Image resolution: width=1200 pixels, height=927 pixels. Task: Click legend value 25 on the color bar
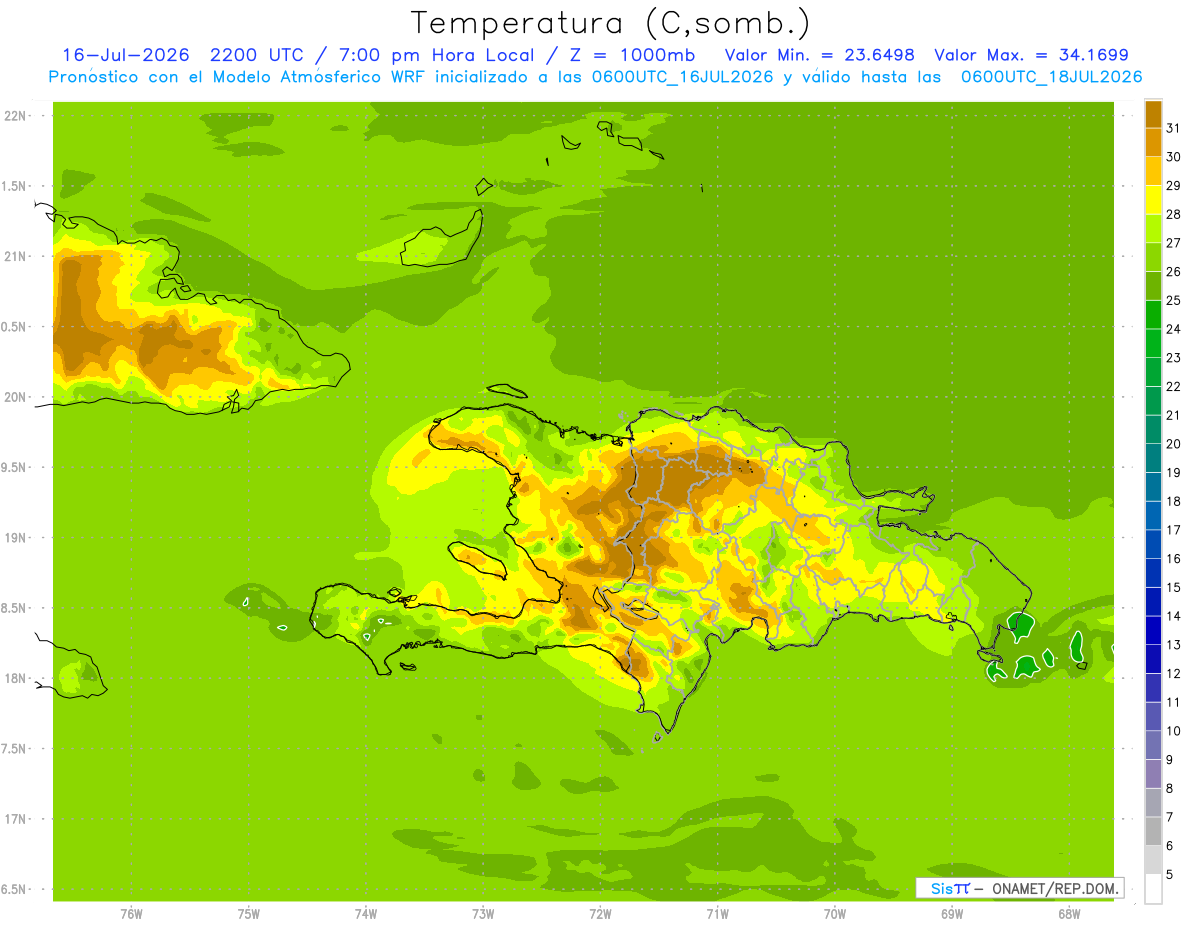click(1173, 300)
